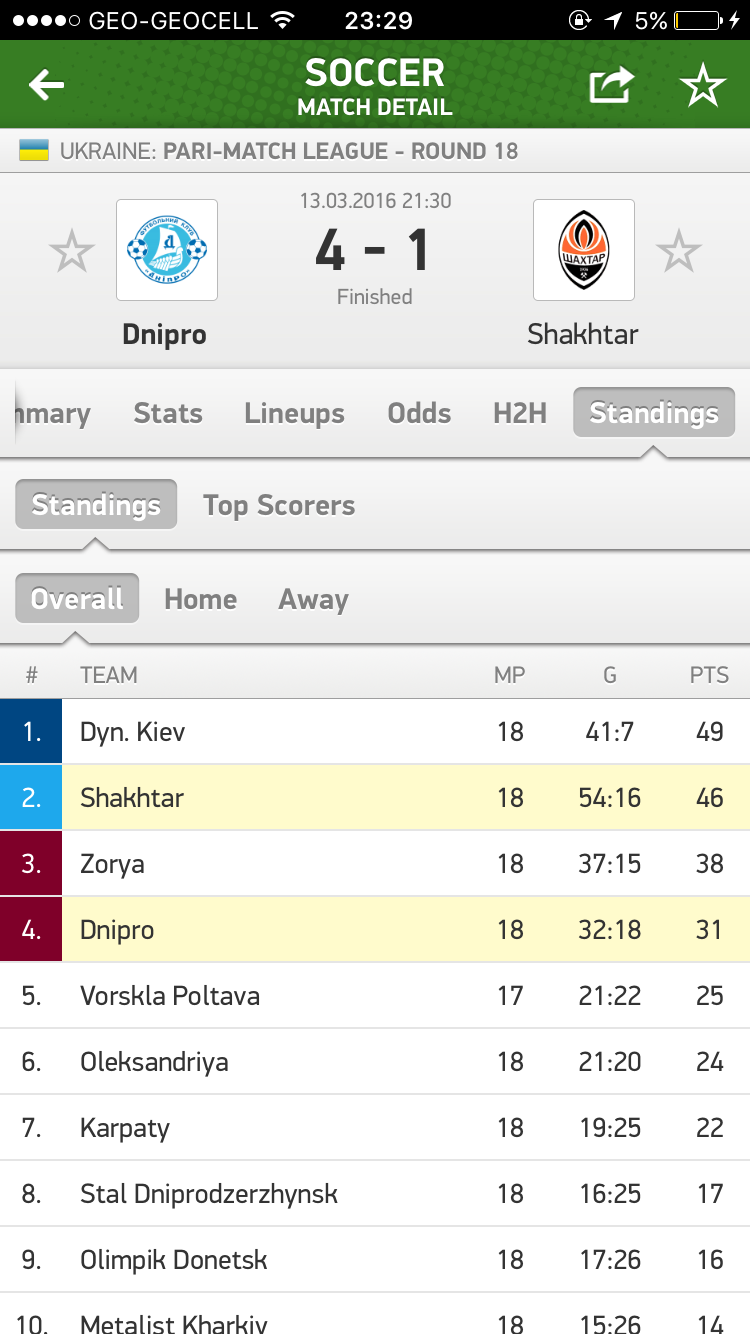Switch to the Lineups tab
This screenshot has width=750, height=1334.
pyautogui.click(x=294, y=414)
